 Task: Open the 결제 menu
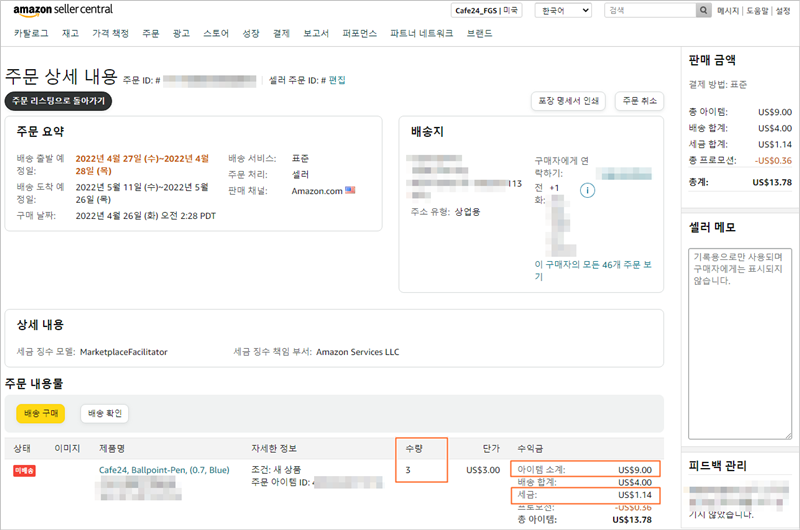(x=281, y=34)
